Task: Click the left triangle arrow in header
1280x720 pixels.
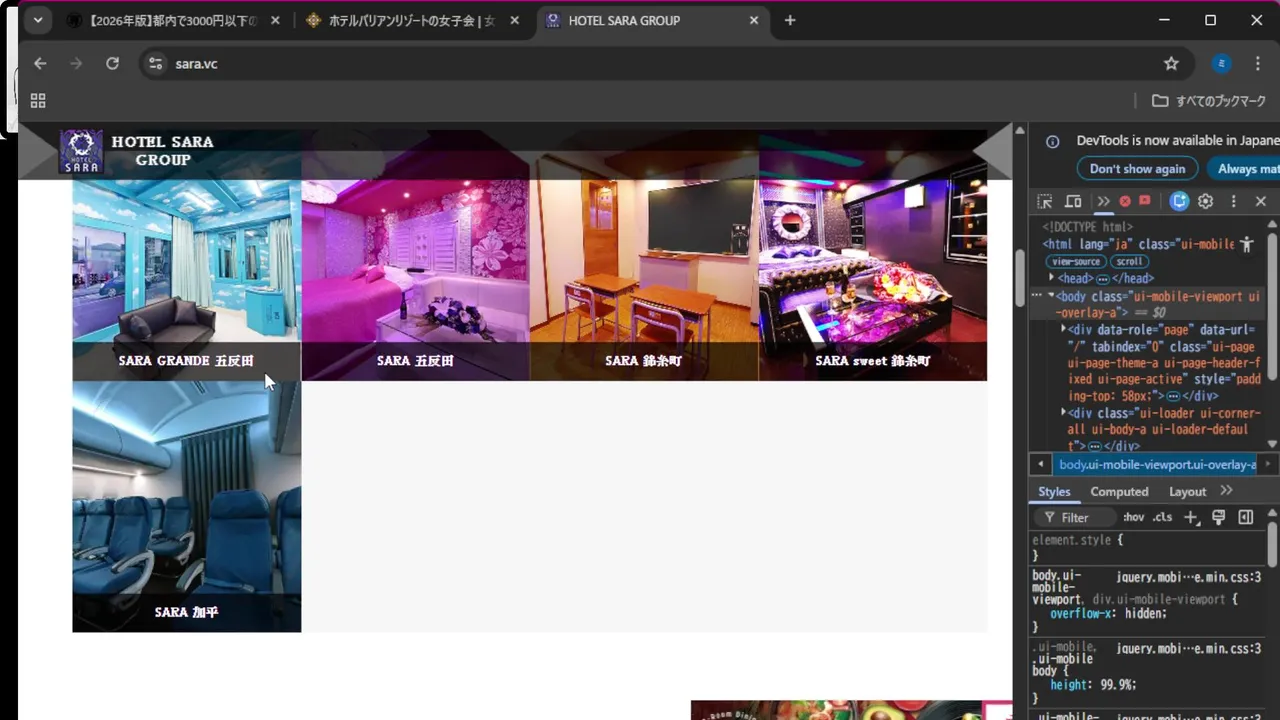Action: pyautogui.click(x=38, y=152)
